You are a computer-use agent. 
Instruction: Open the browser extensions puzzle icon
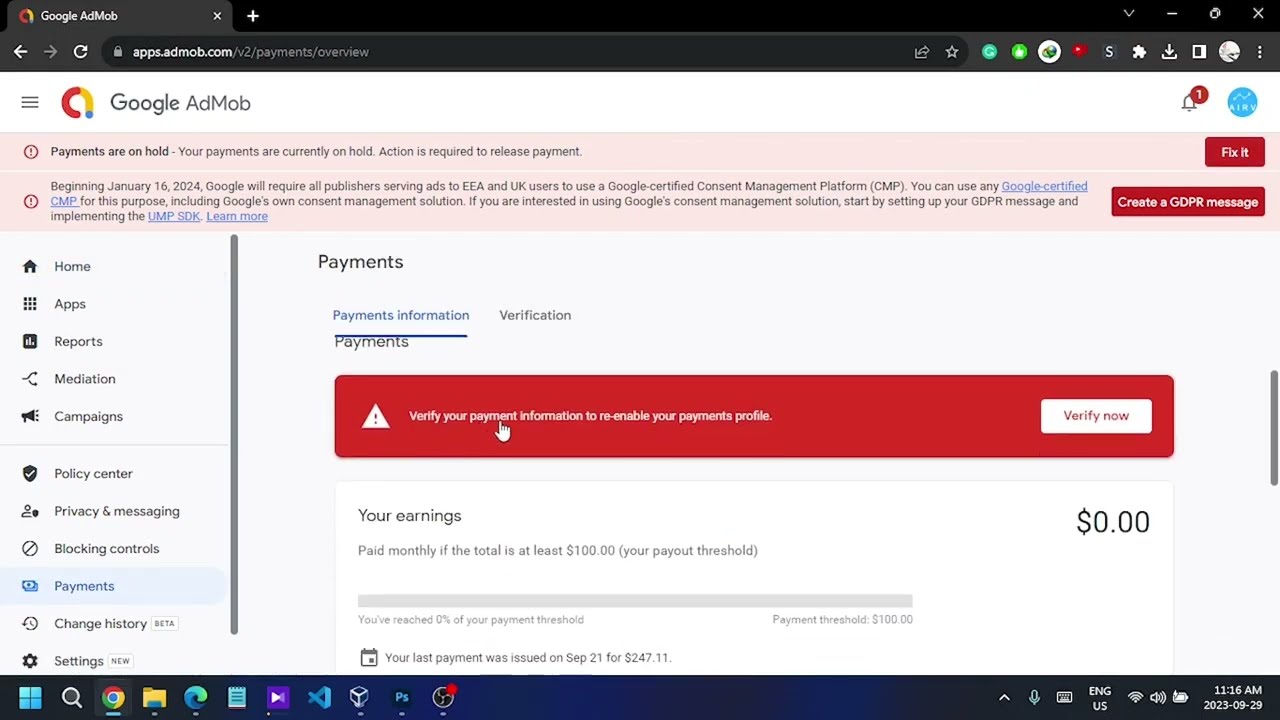[x=1139, y=52]
